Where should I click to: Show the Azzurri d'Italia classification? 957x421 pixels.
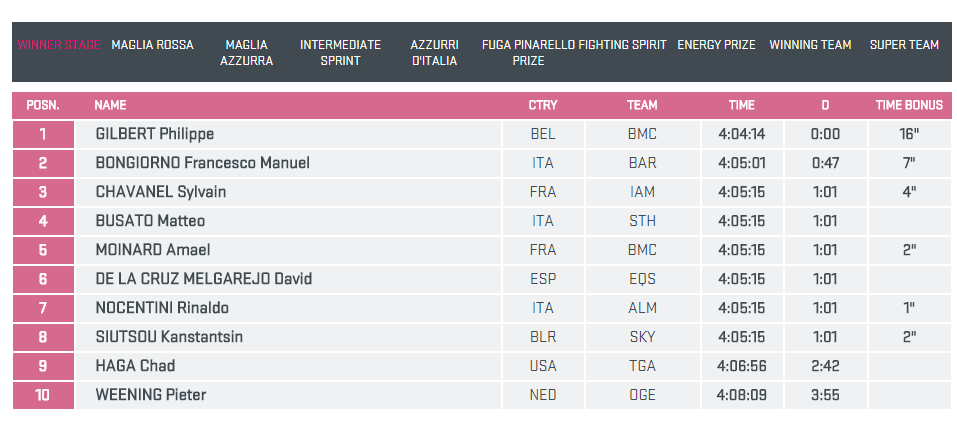[434, 53]
